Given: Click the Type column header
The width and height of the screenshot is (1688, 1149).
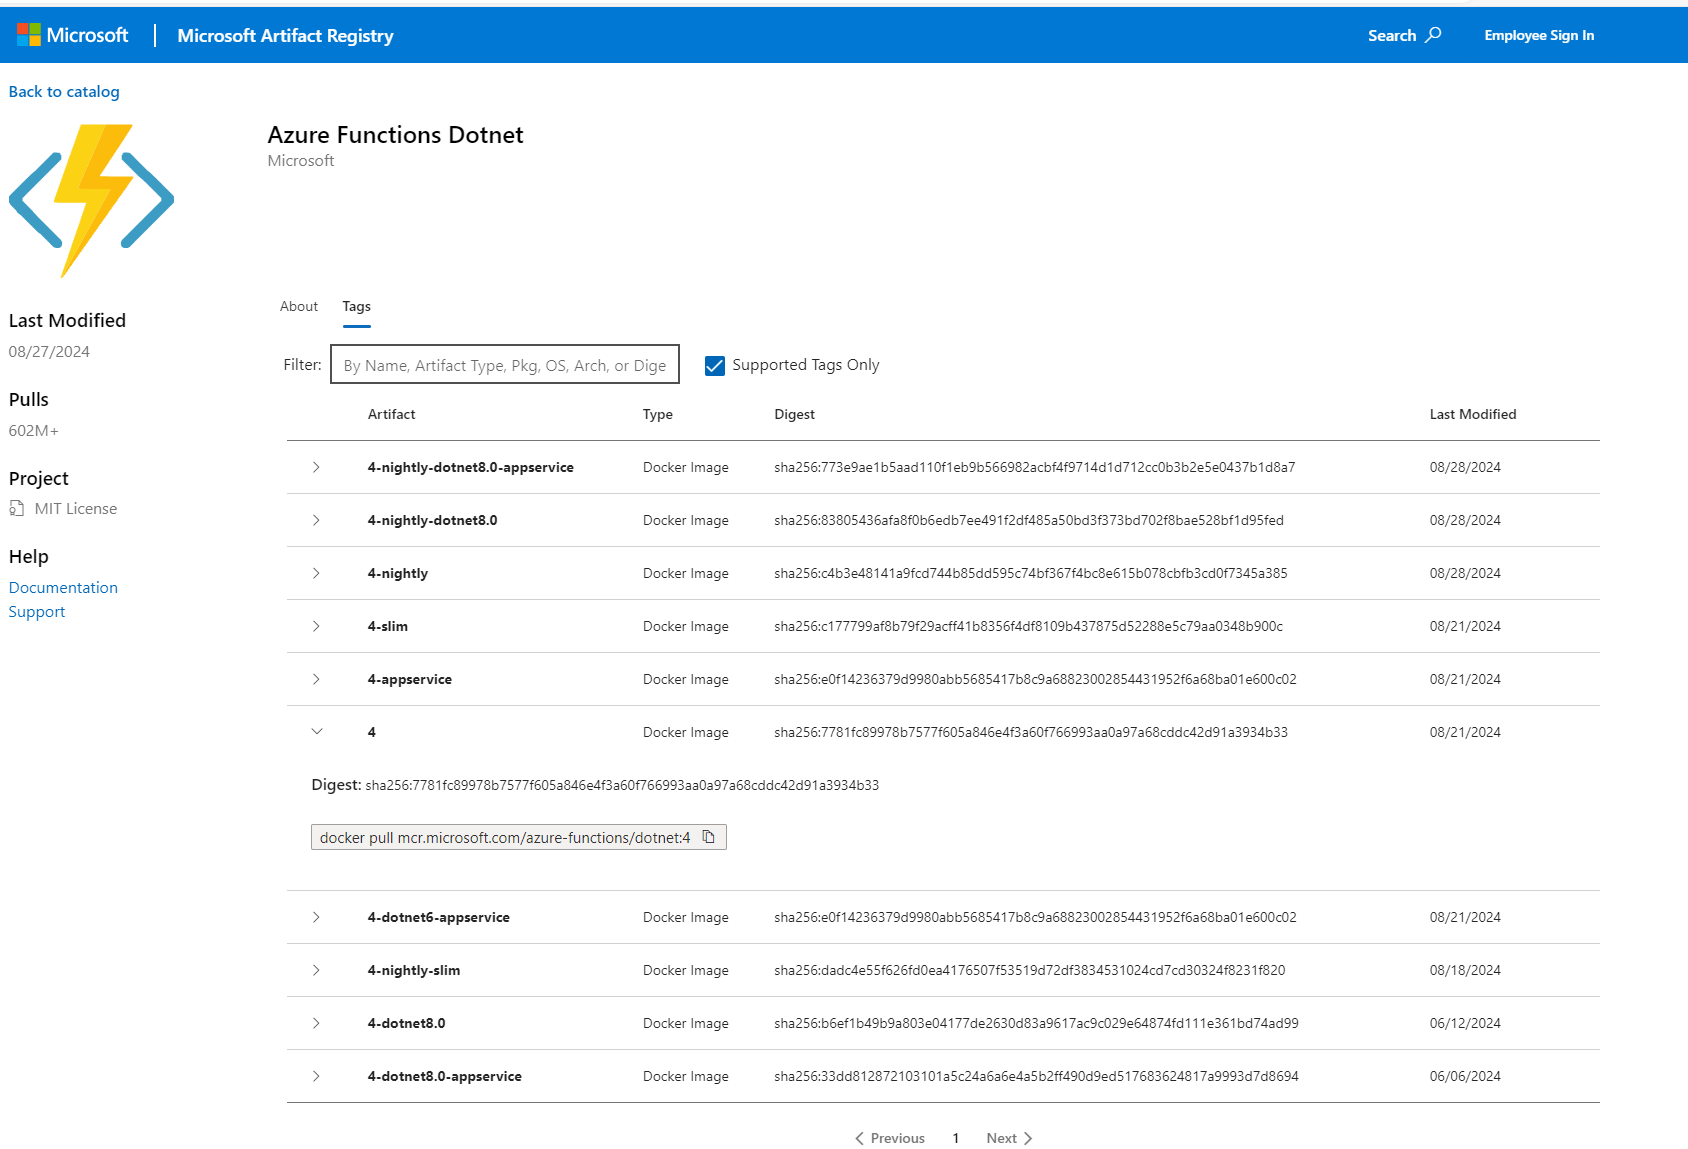Looking at the screenshot, I should pos(658,414).
